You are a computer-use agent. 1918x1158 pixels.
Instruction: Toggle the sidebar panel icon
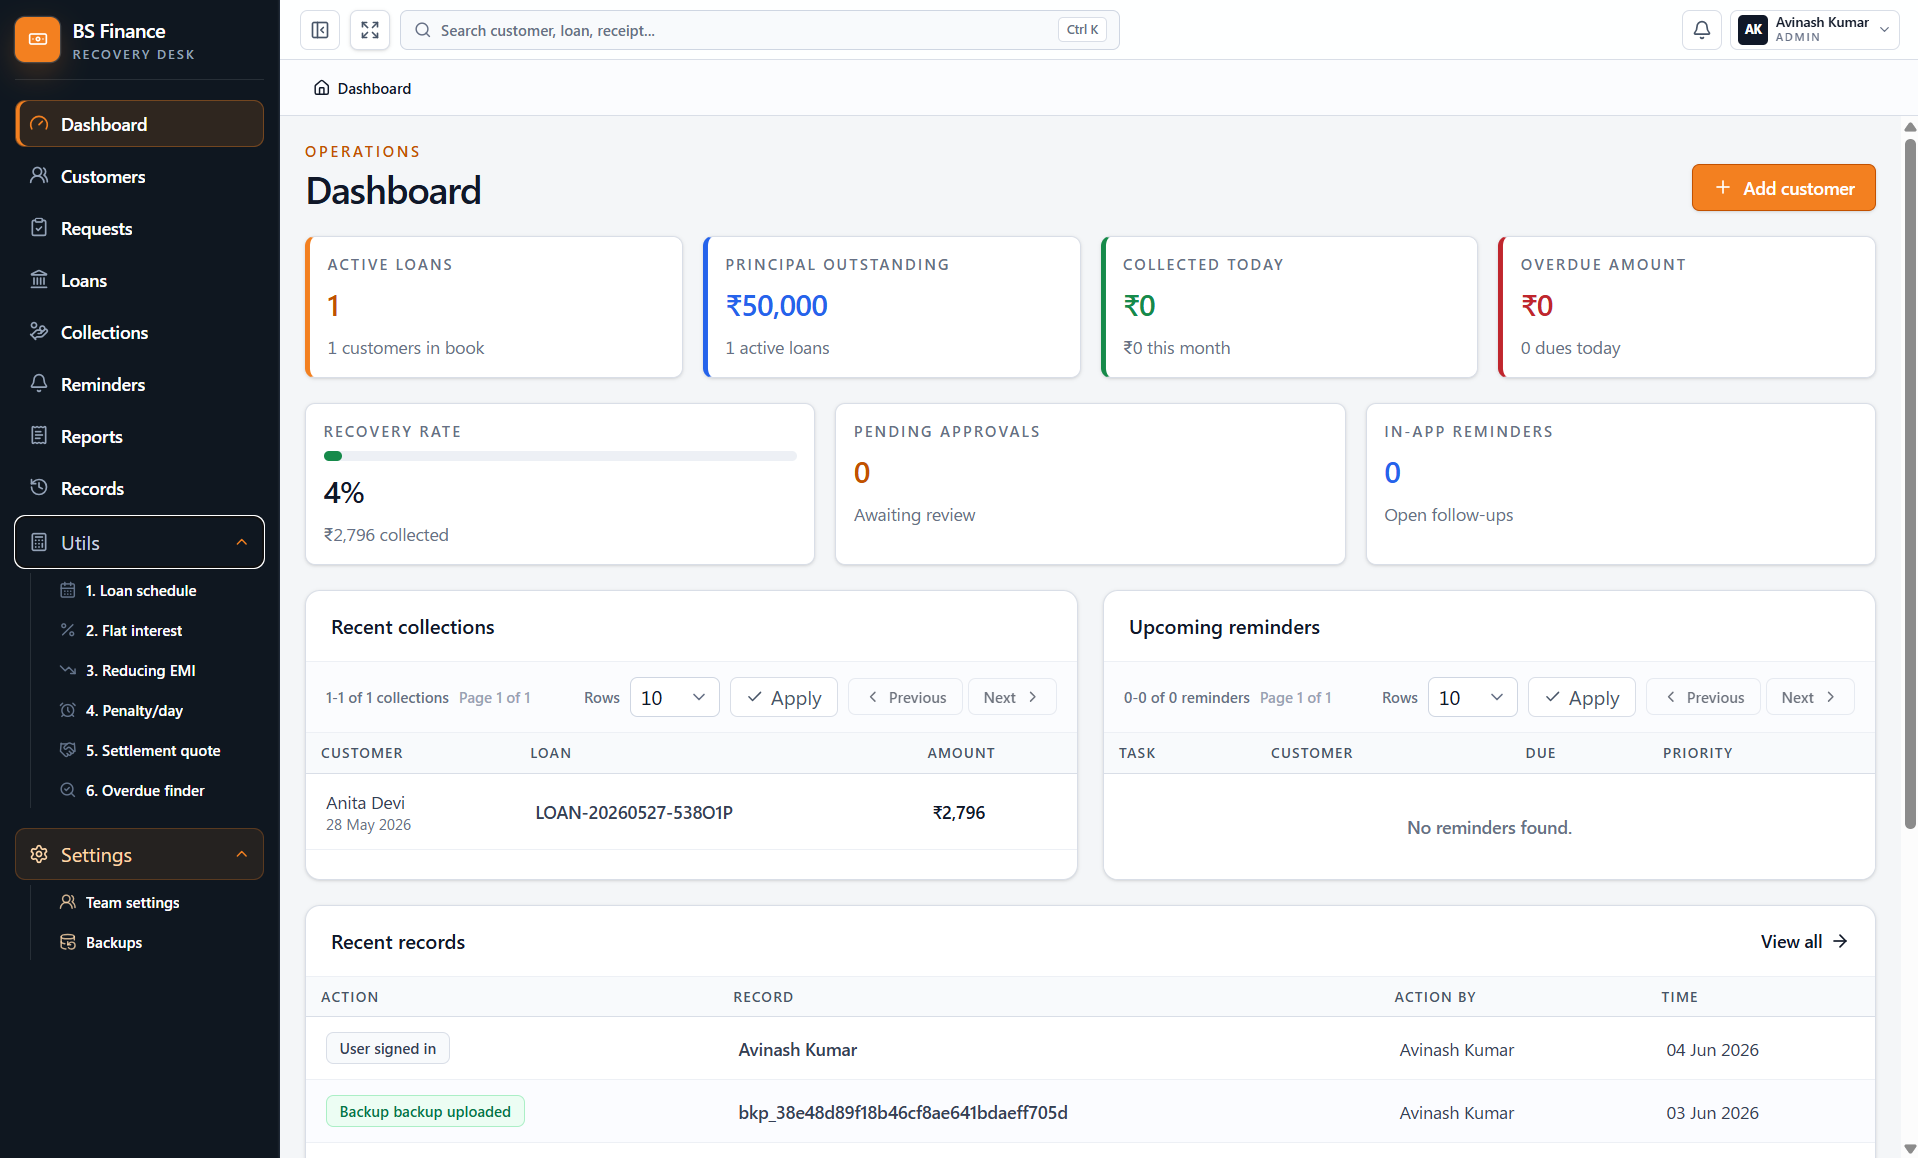pyautogui.click(x=320, y=30)
